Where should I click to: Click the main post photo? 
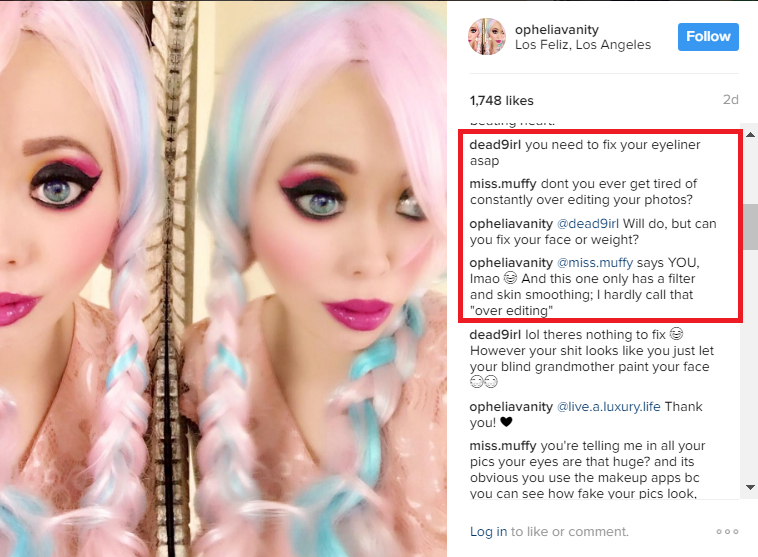[223, 278]
